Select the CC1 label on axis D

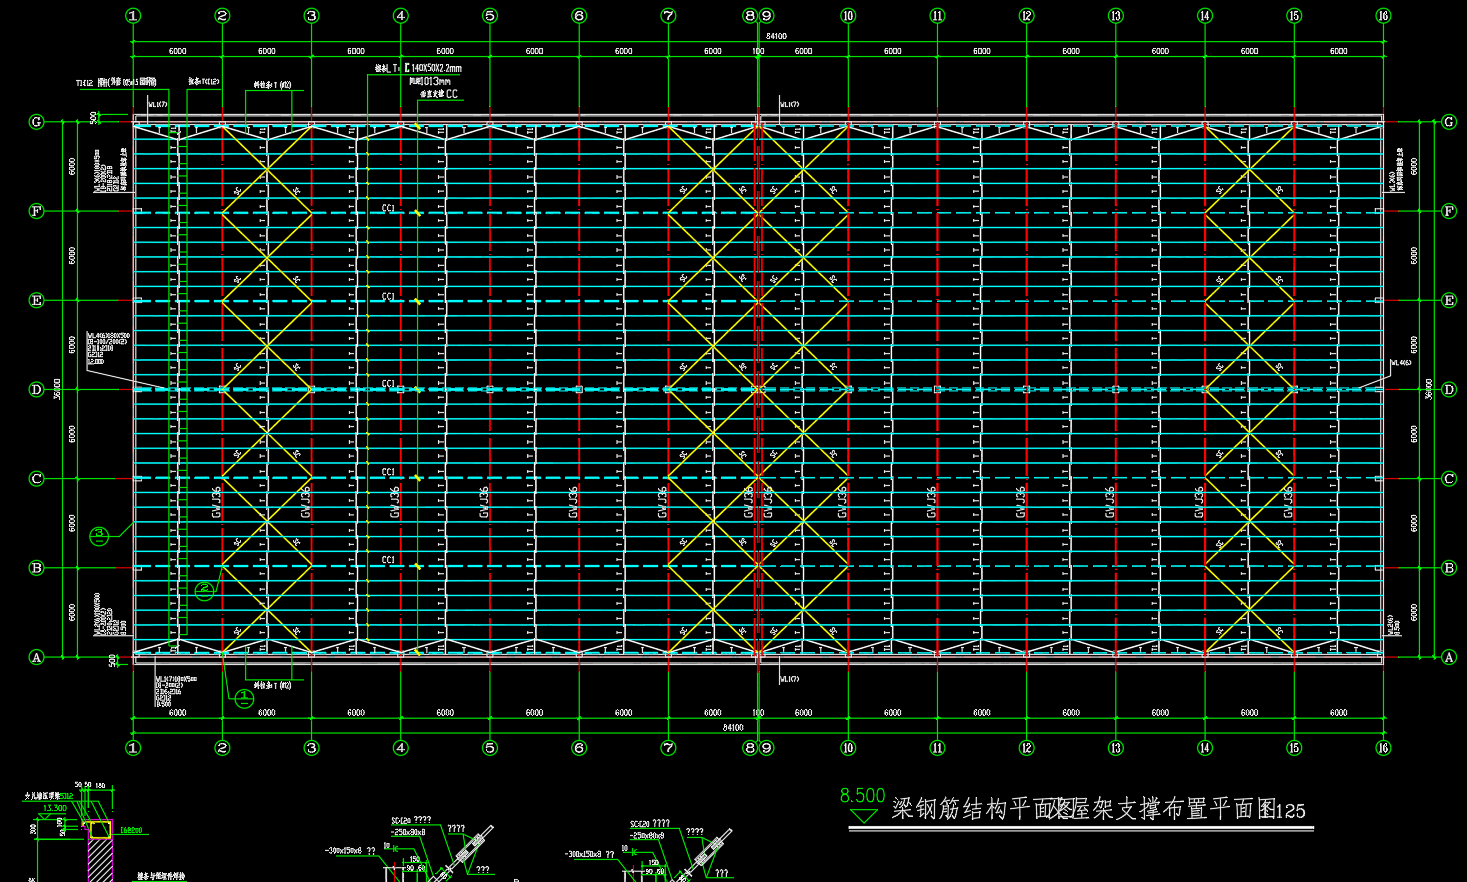(389, 384)
